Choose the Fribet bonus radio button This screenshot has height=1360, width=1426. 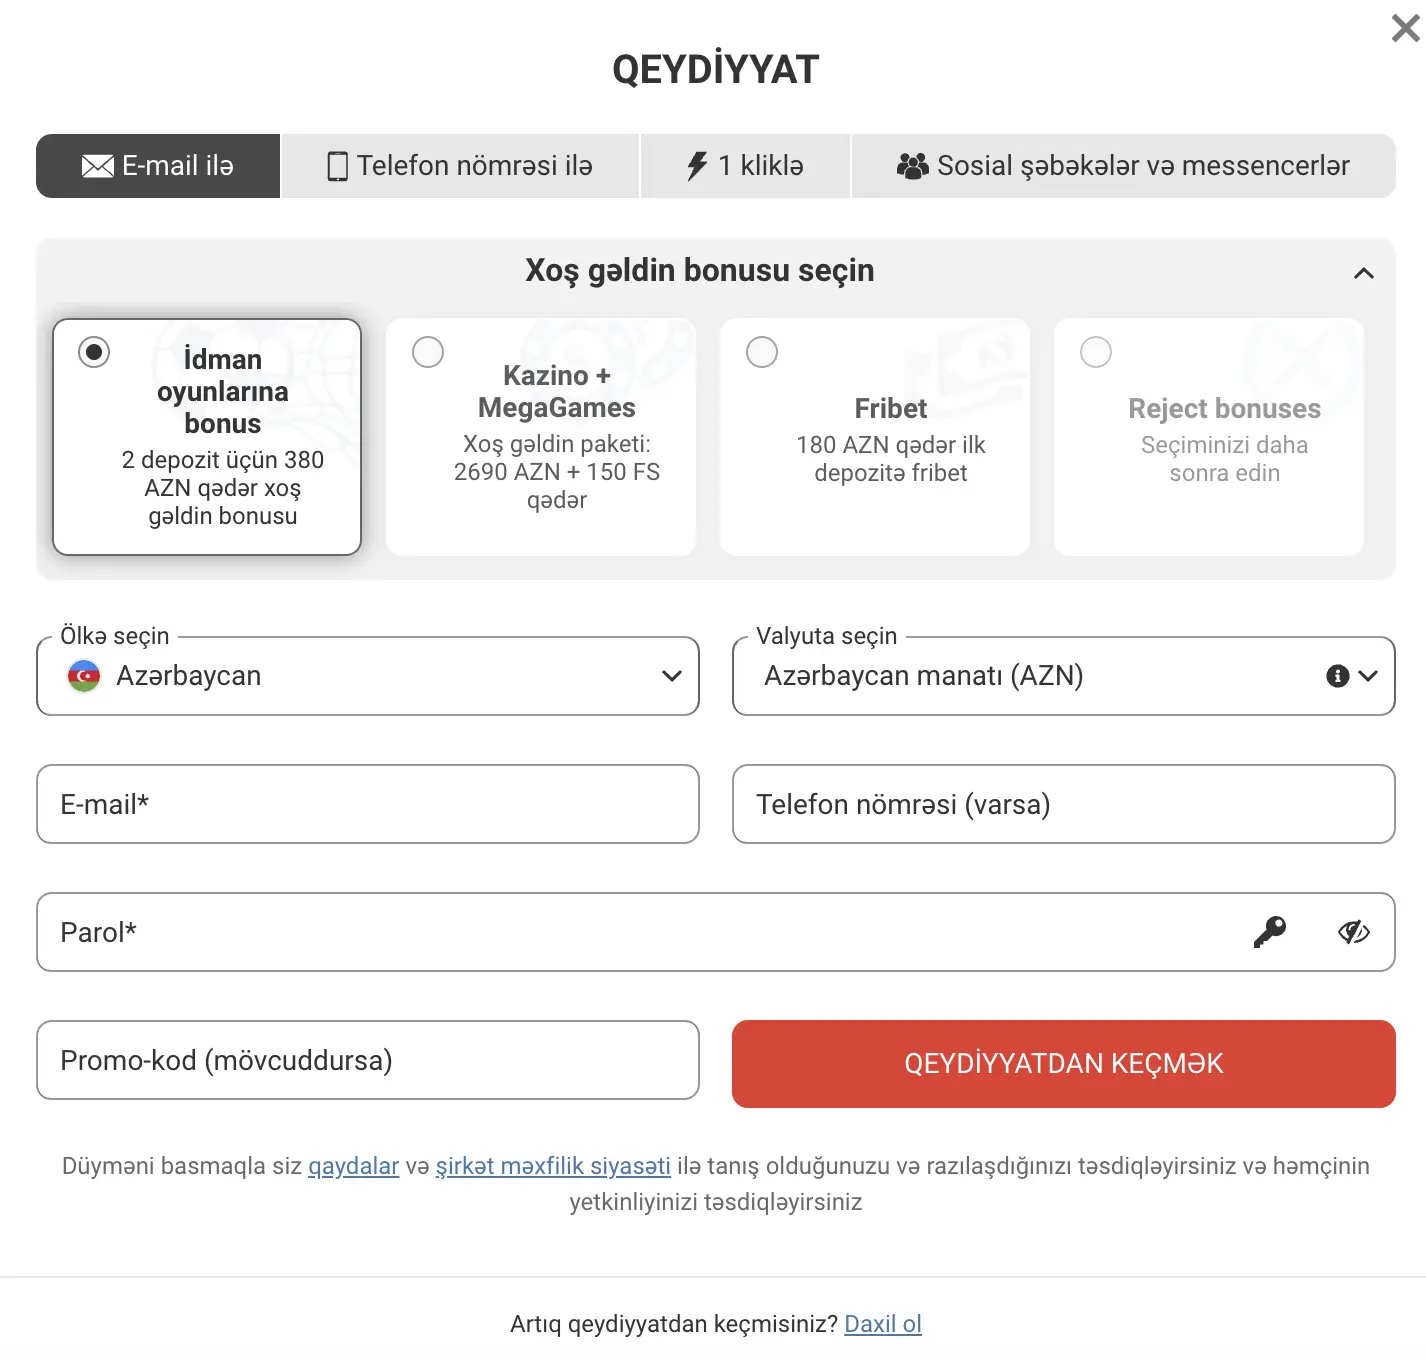tap(762, 352)
